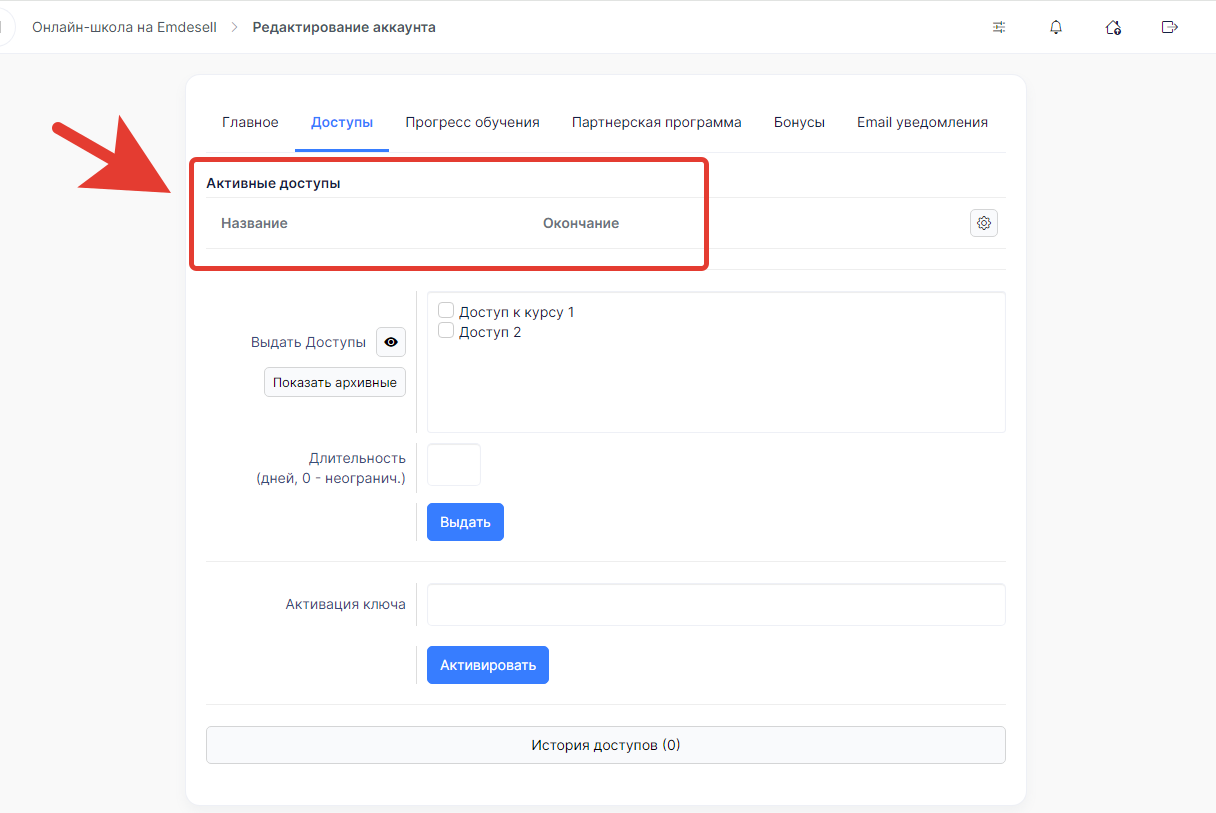Switch to the Главное tab
The image size is (1216, 813).
point(250,122)
